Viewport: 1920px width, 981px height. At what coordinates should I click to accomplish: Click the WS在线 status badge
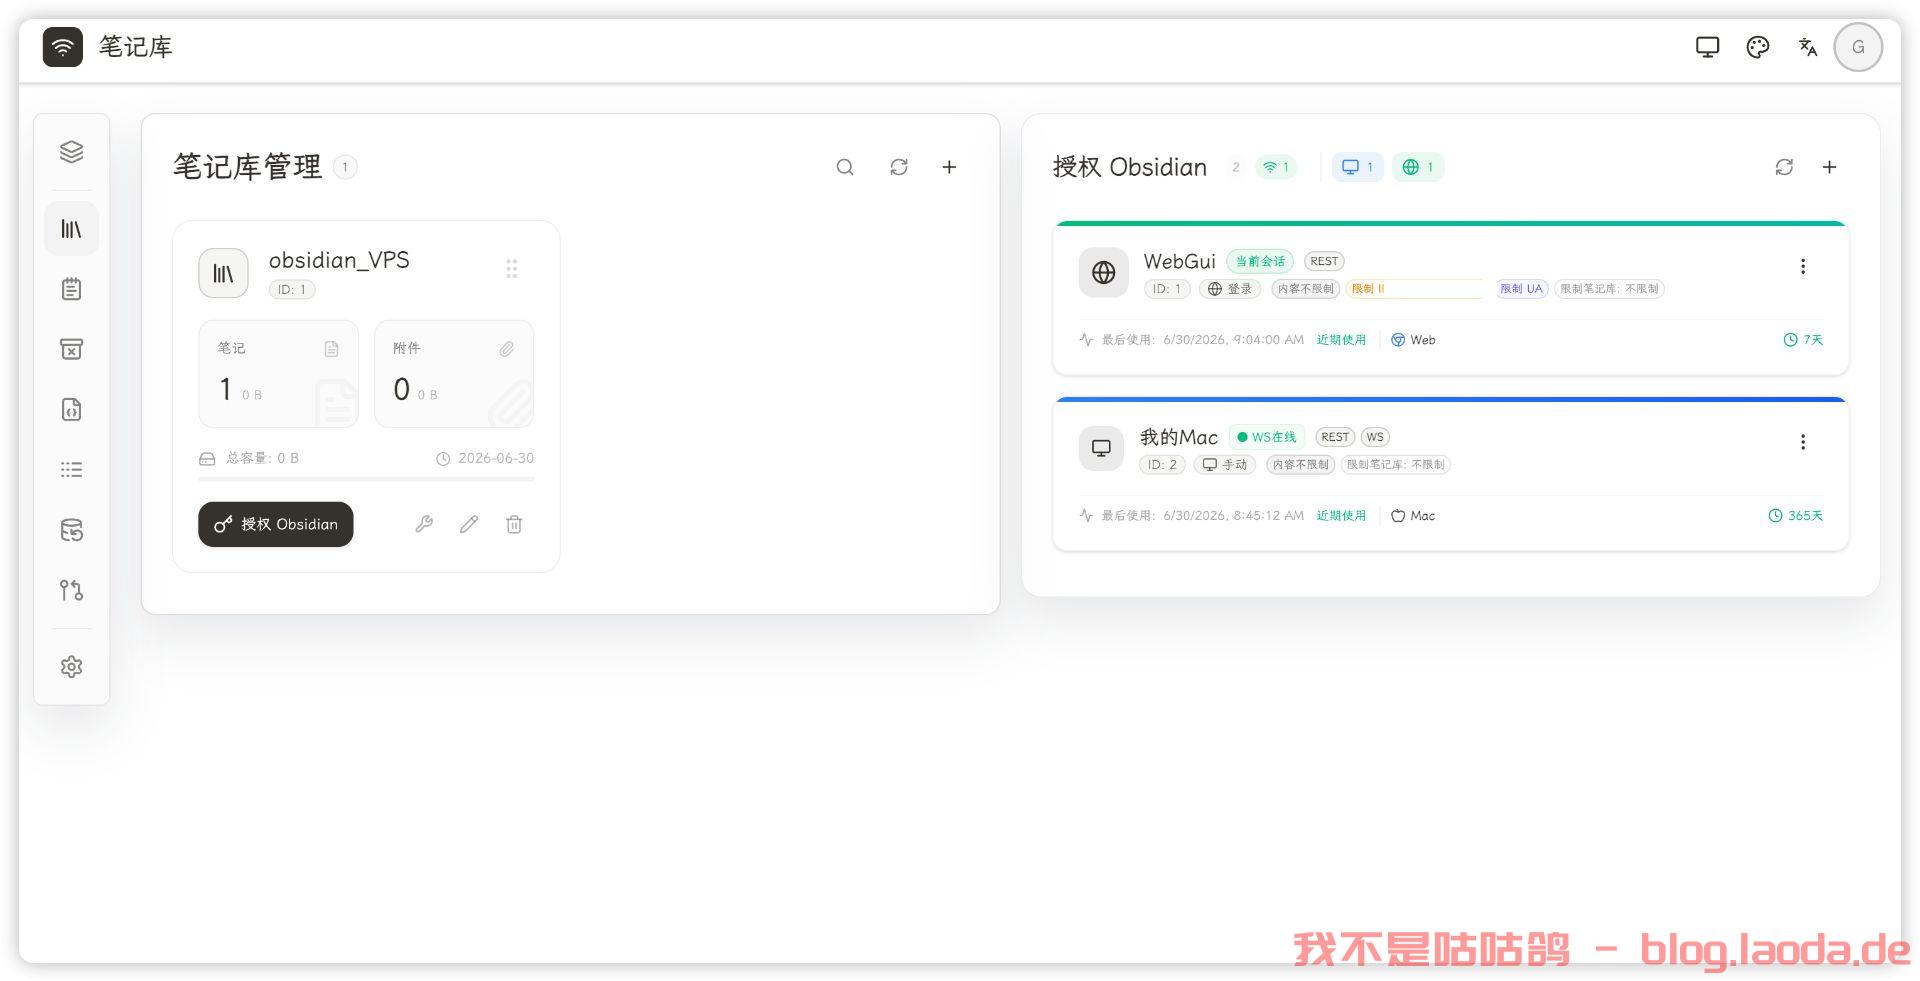pyautogui.click(x=1267, y=437)
